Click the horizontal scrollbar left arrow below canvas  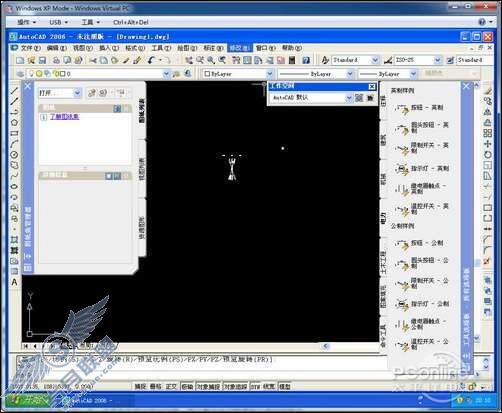click(326, 346)
